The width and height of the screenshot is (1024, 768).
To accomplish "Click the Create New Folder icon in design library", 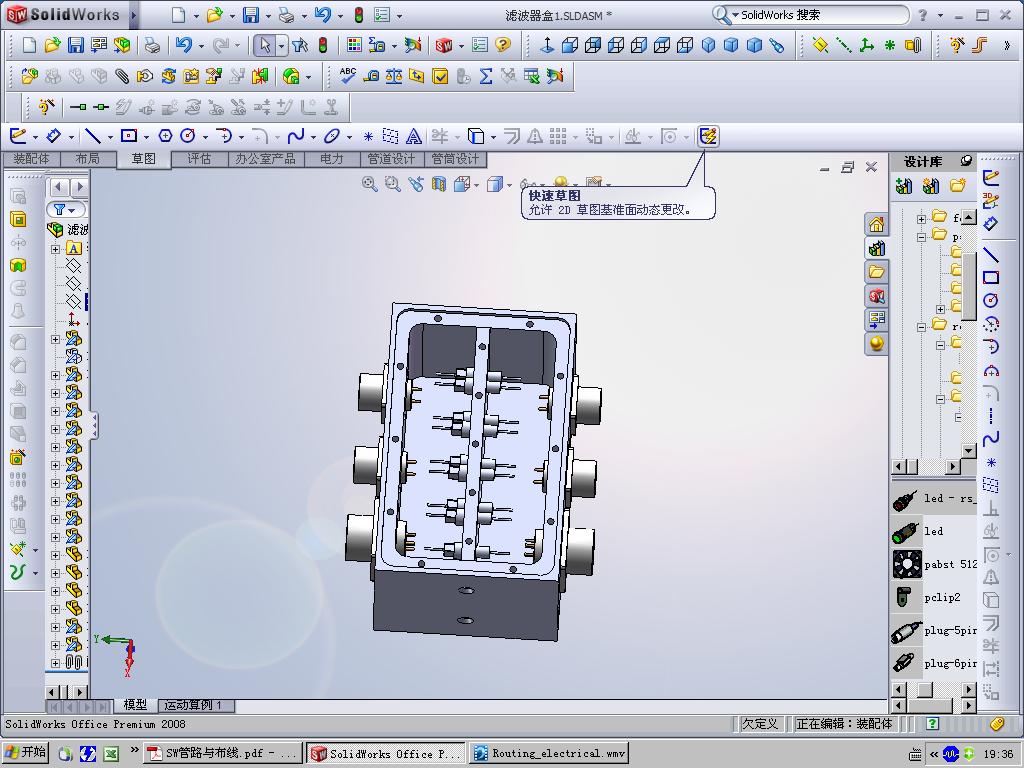I will (957, 186).
